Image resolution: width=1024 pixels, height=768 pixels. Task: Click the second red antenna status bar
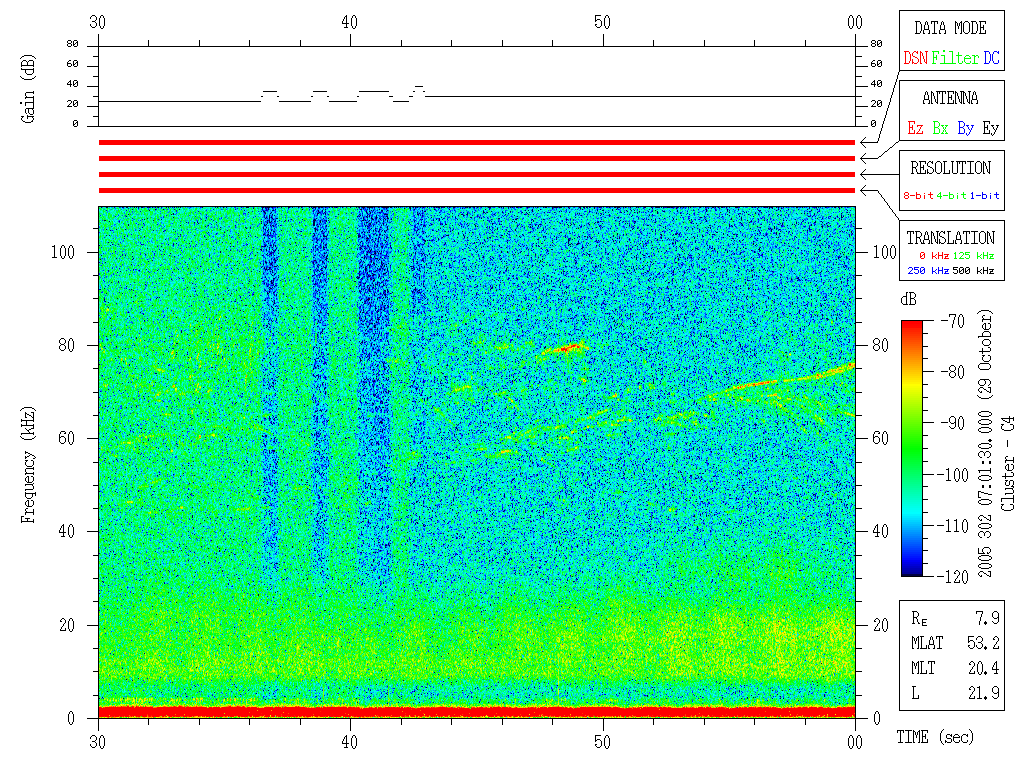(x=477, y=159)
